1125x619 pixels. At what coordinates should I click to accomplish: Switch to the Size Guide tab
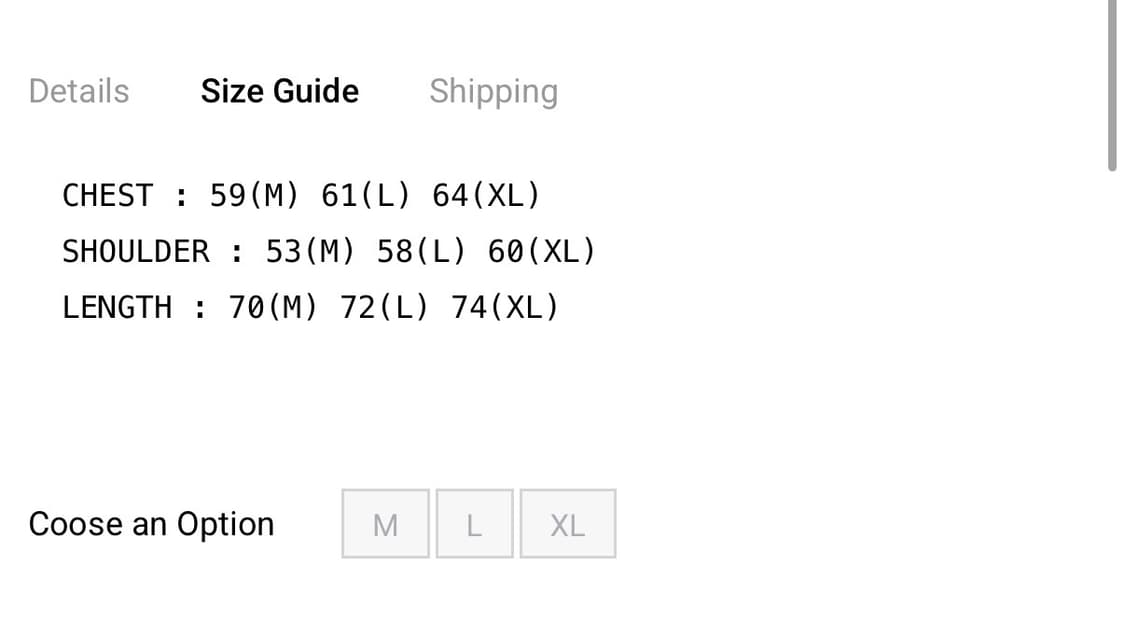pyautogui.click(x=279, y=91)
